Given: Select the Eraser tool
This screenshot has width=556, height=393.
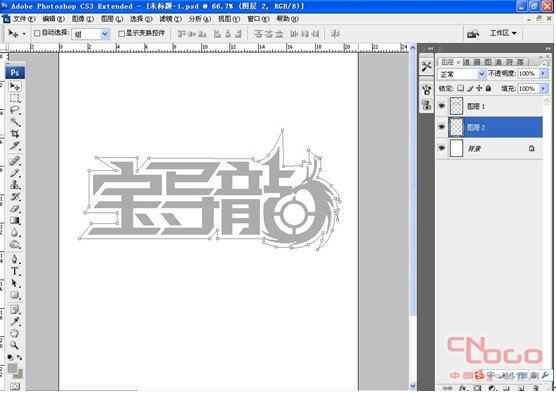Looking at the screenshot, I should tap(15, 209).
